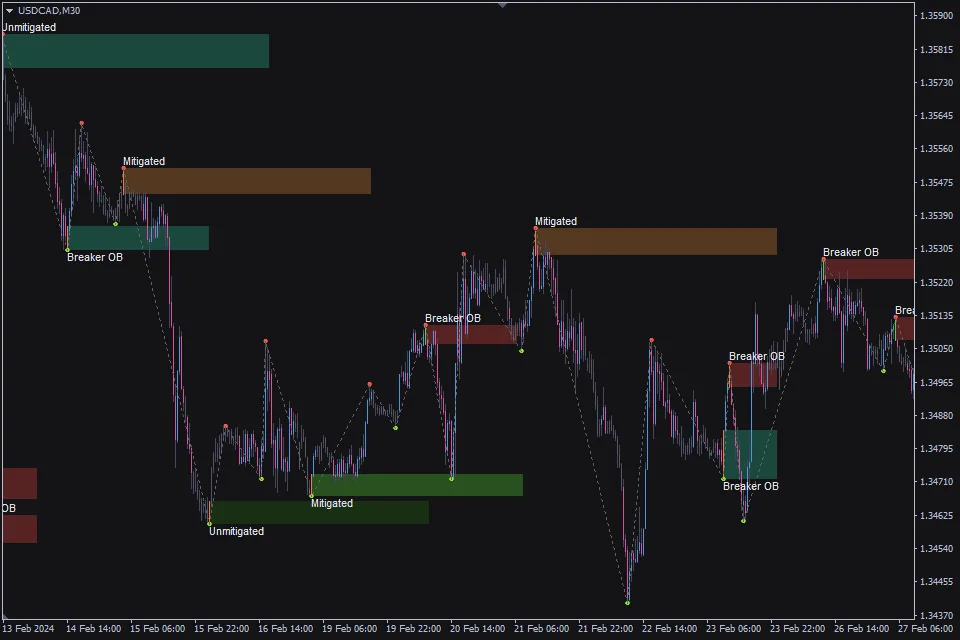The height and width of the screenshot is (640, 960).
Task: Click the brown Mitigated zone near 15 Feb
Action: click(x=246, y=181)
